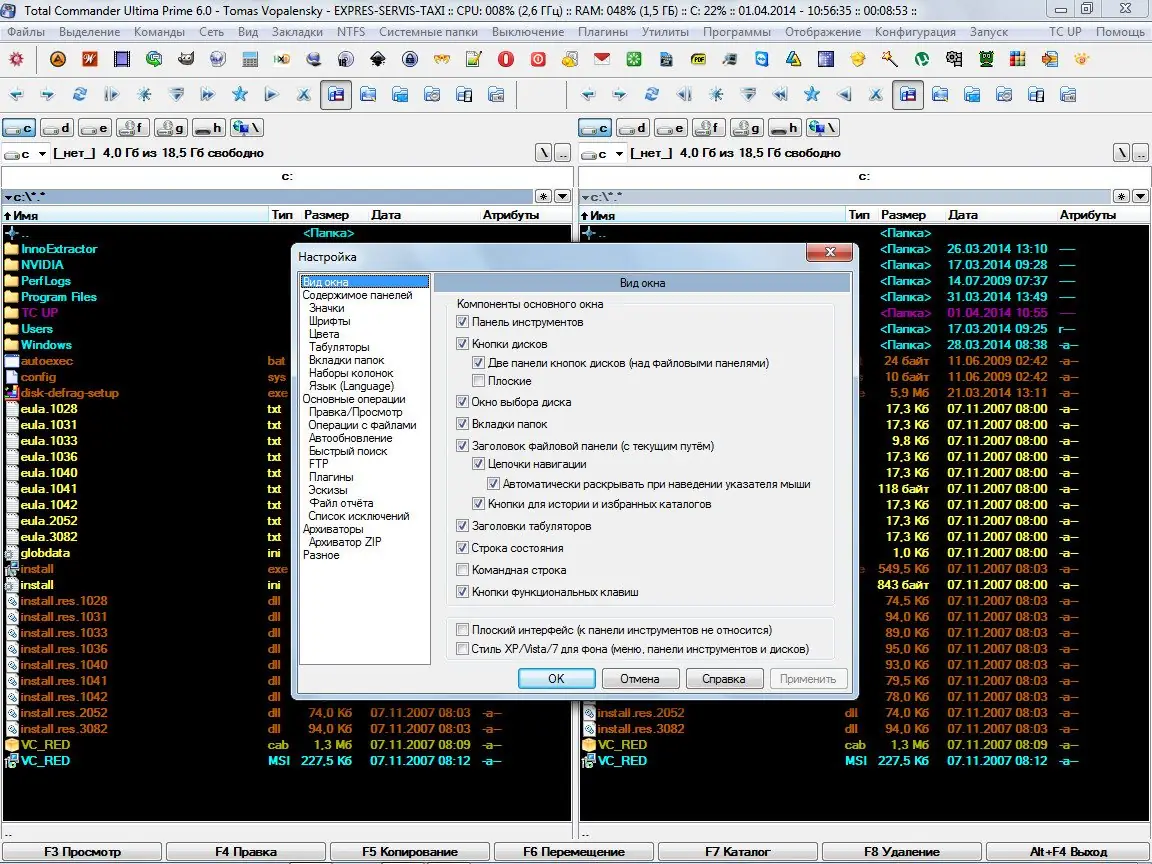Click the TeamViewer icon in toolbar
This screenshot has height=864, width=1152.
(x=761, y=59)
